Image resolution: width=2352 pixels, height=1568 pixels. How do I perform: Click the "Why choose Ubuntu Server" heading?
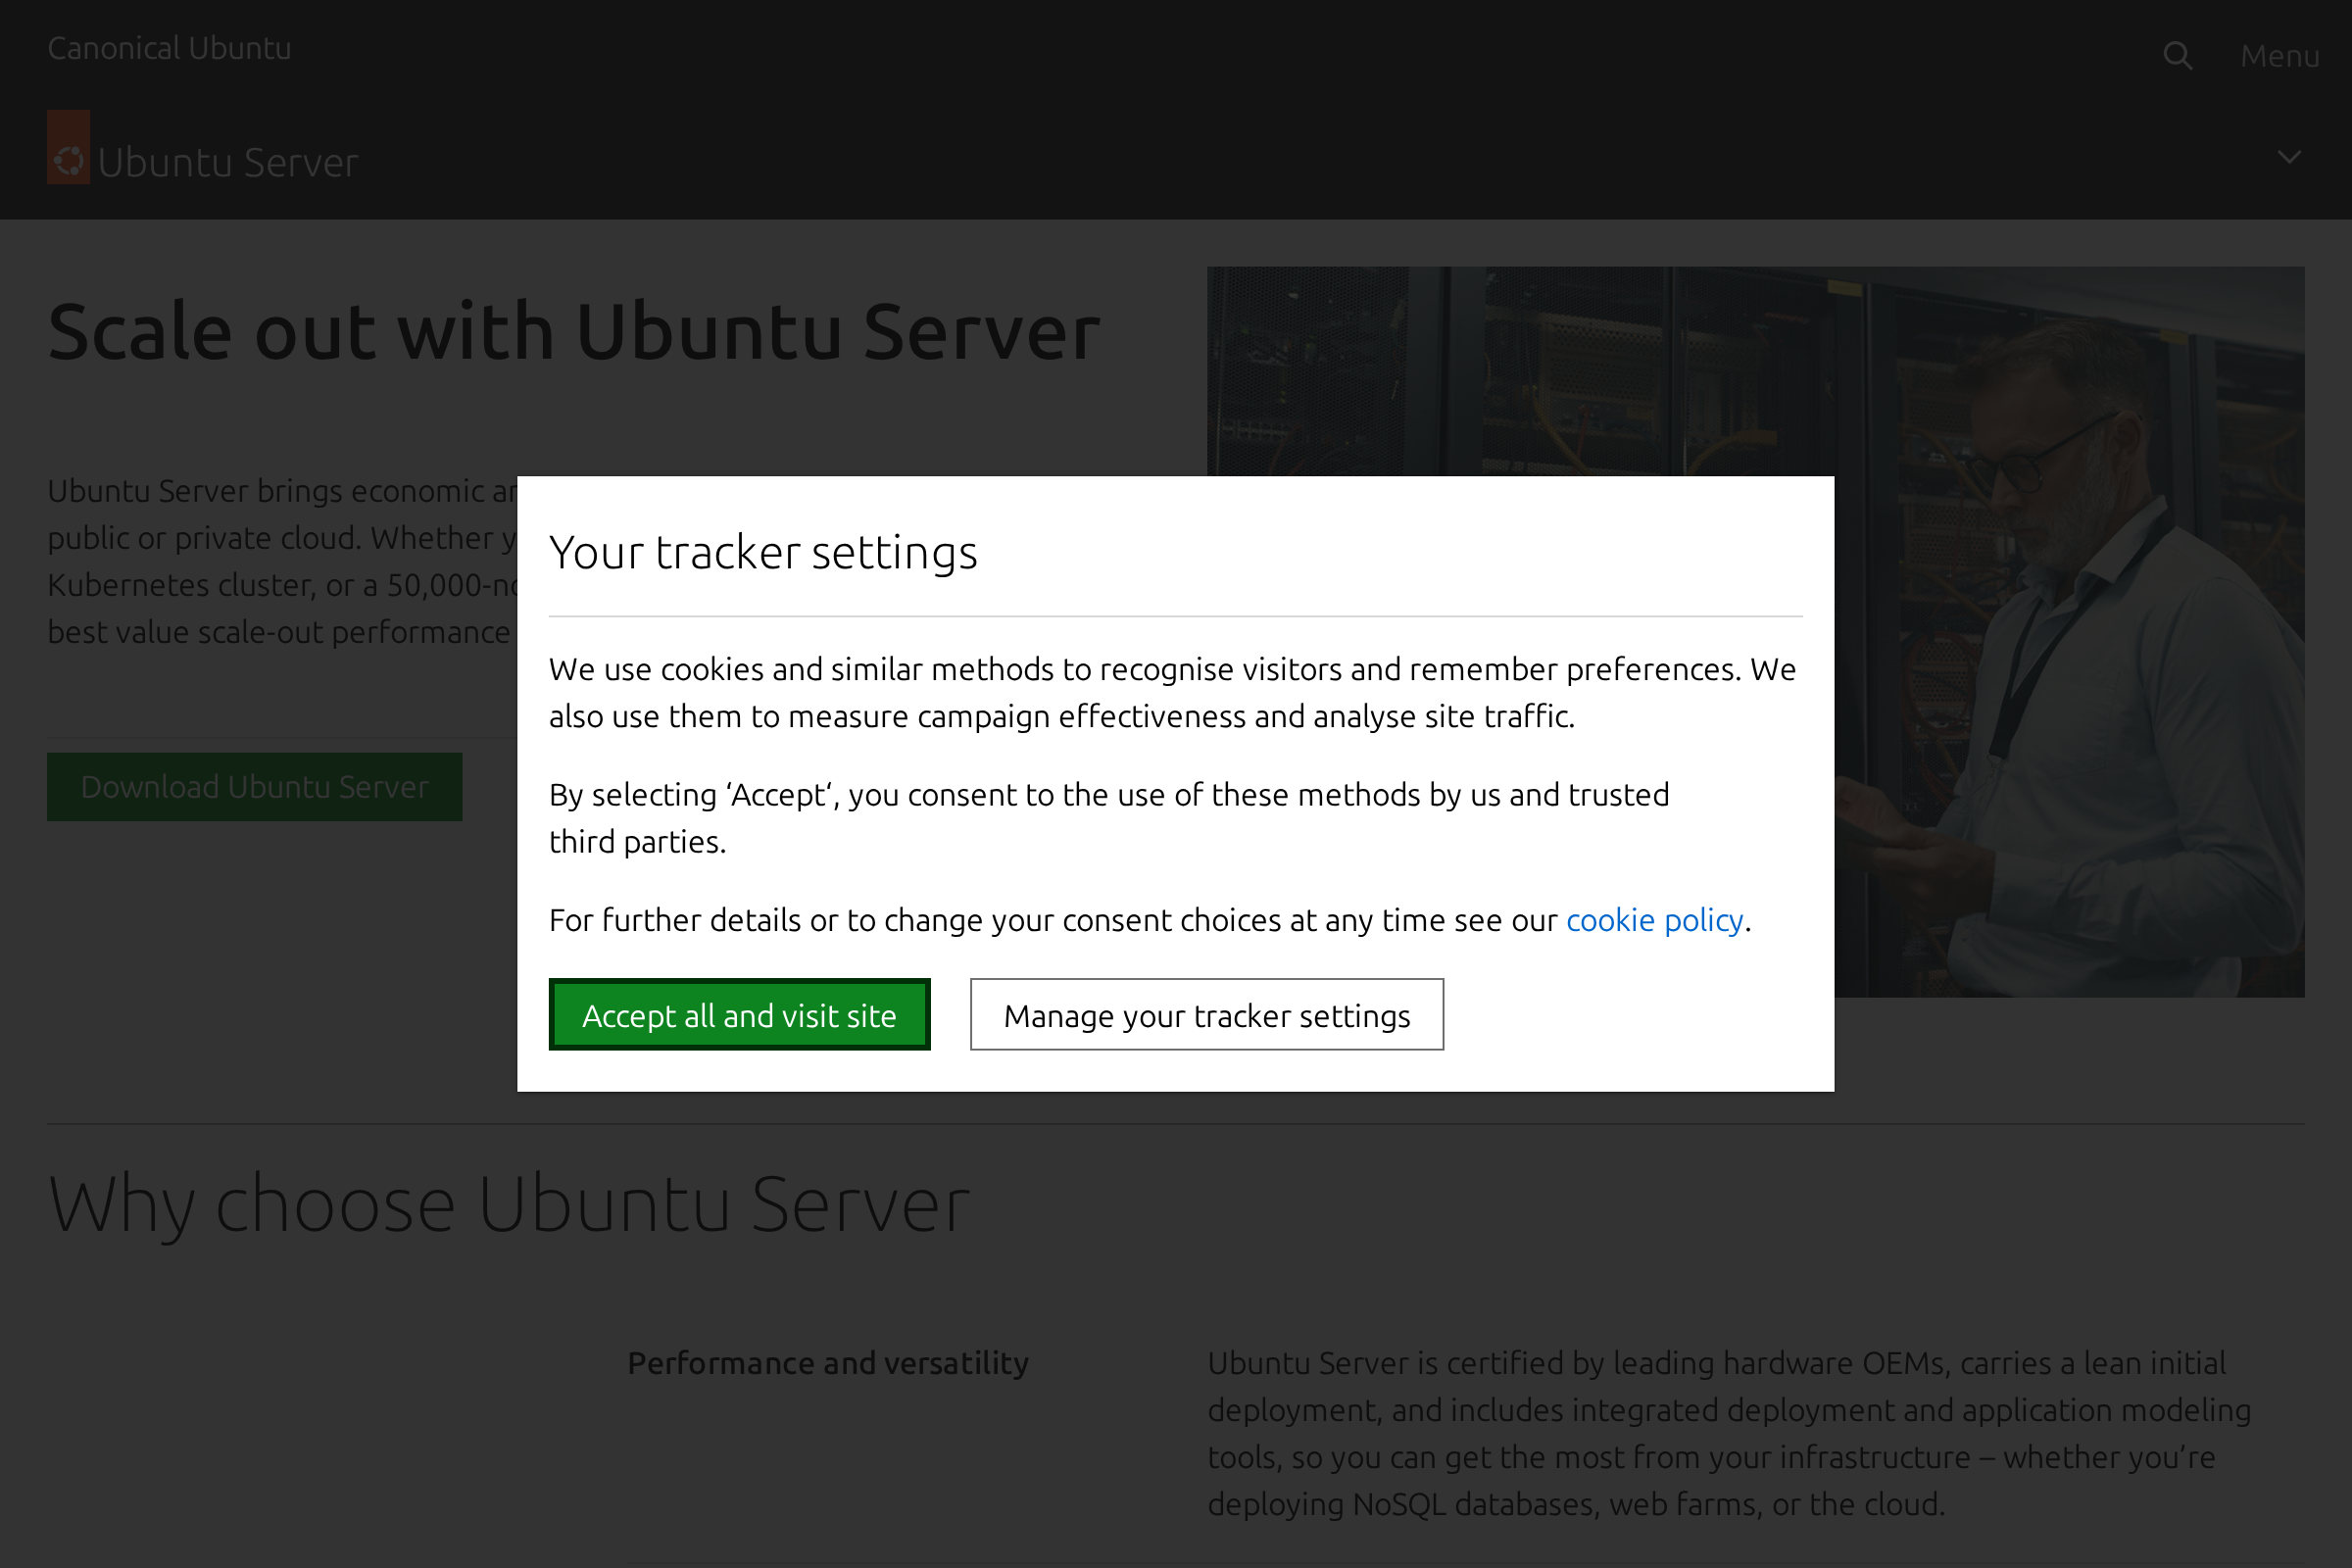coord(509,1204)
